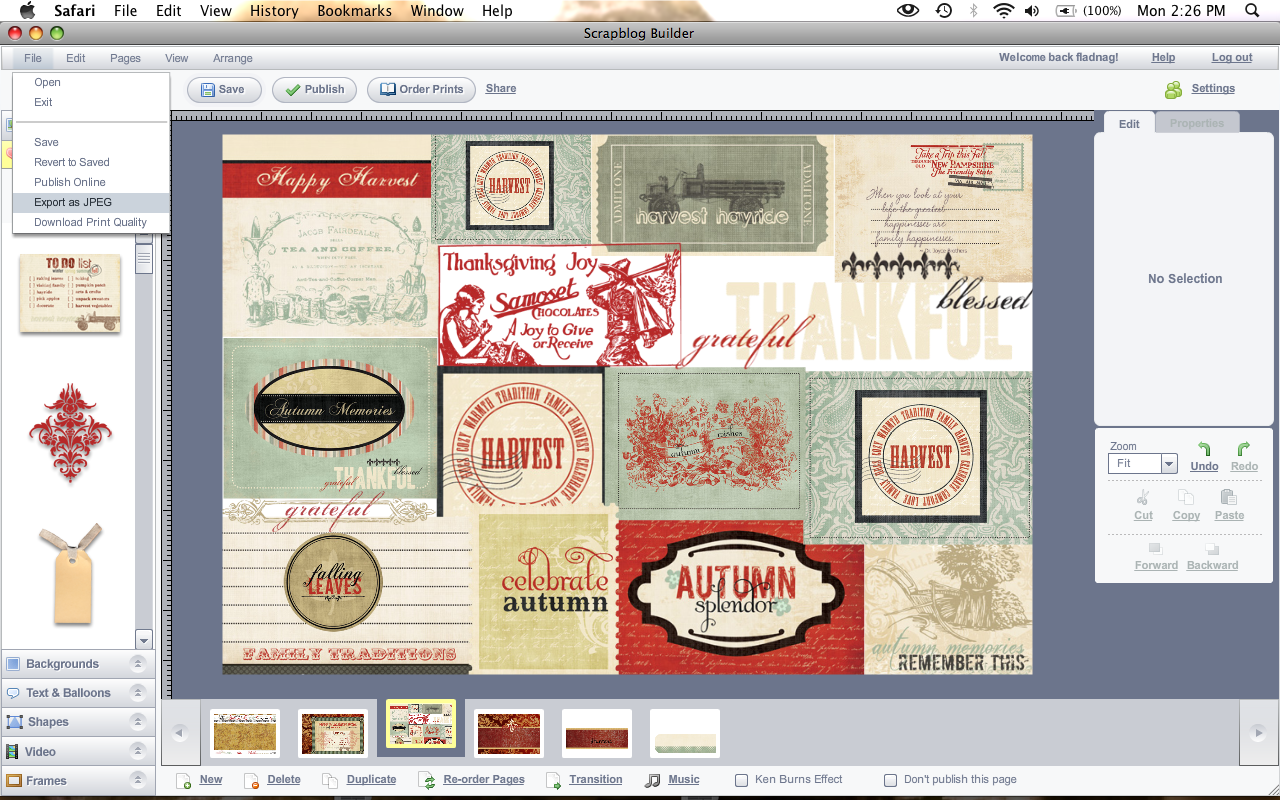This screenshot has height=800, width=1280.
Task: Click the Share link
Action: tap(501, 88)
